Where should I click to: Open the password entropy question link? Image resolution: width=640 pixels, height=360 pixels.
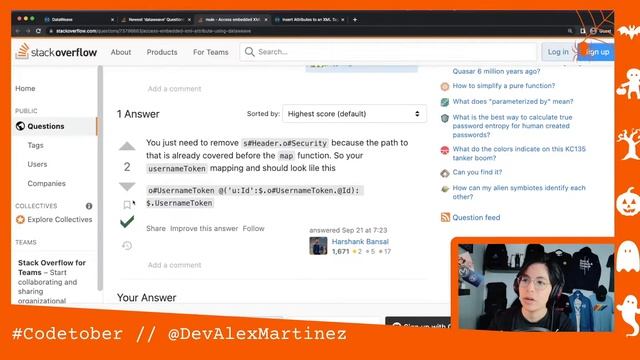point(512,126)
